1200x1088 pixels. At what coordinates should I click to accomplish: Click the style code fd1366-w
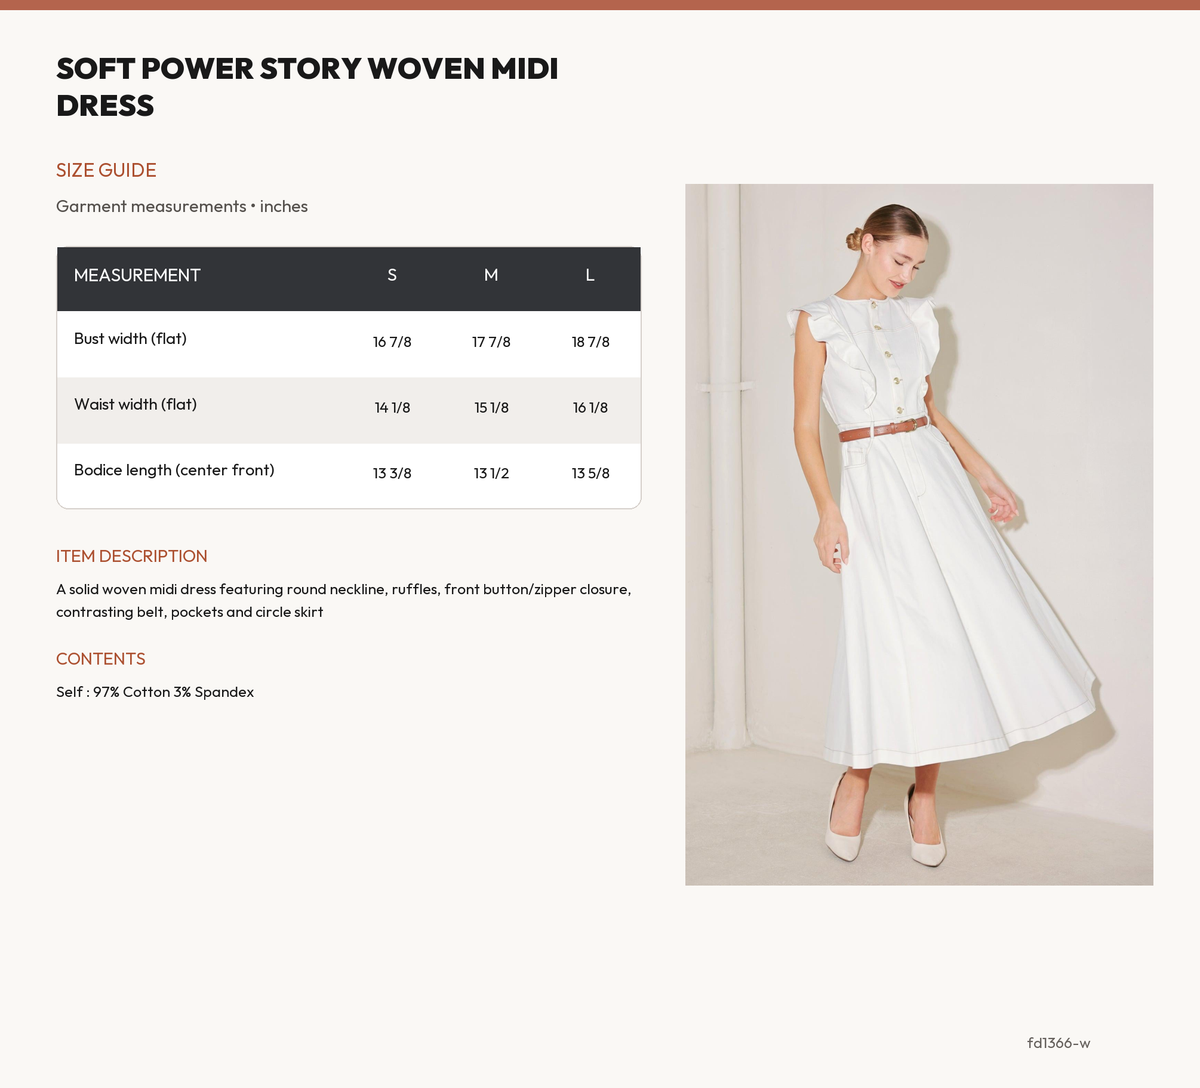click(1058, 1043)
